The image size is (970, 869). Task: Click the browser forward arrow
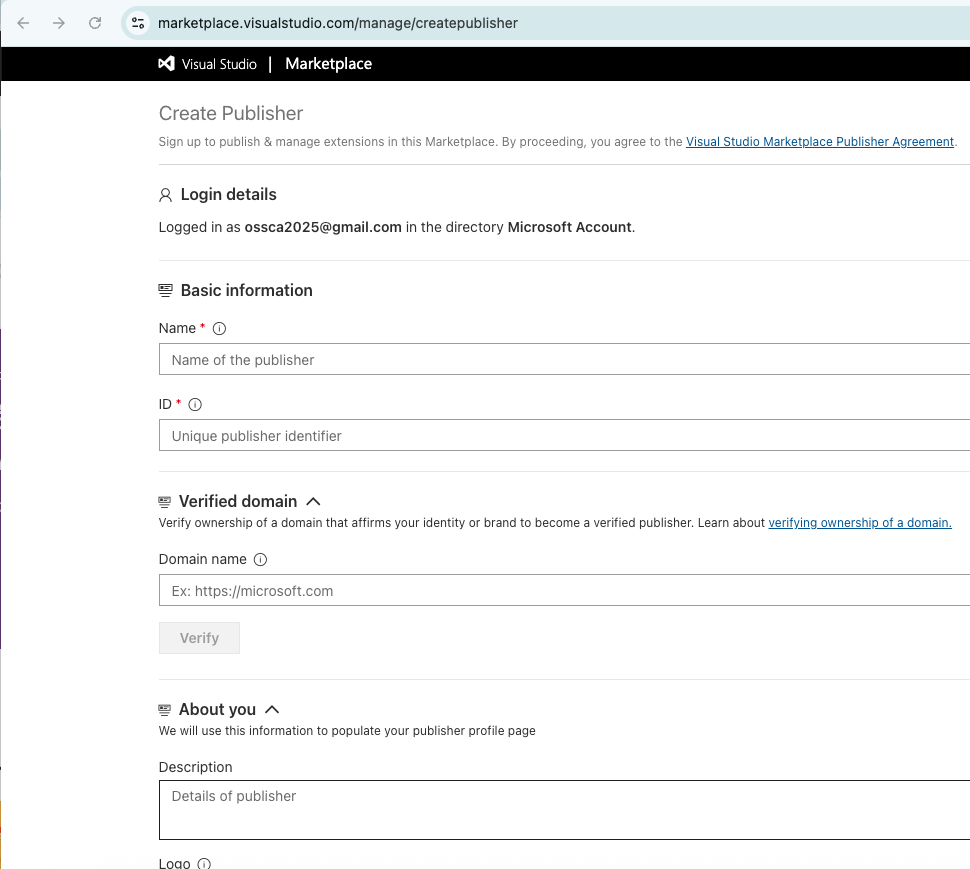tap(59, 23)
